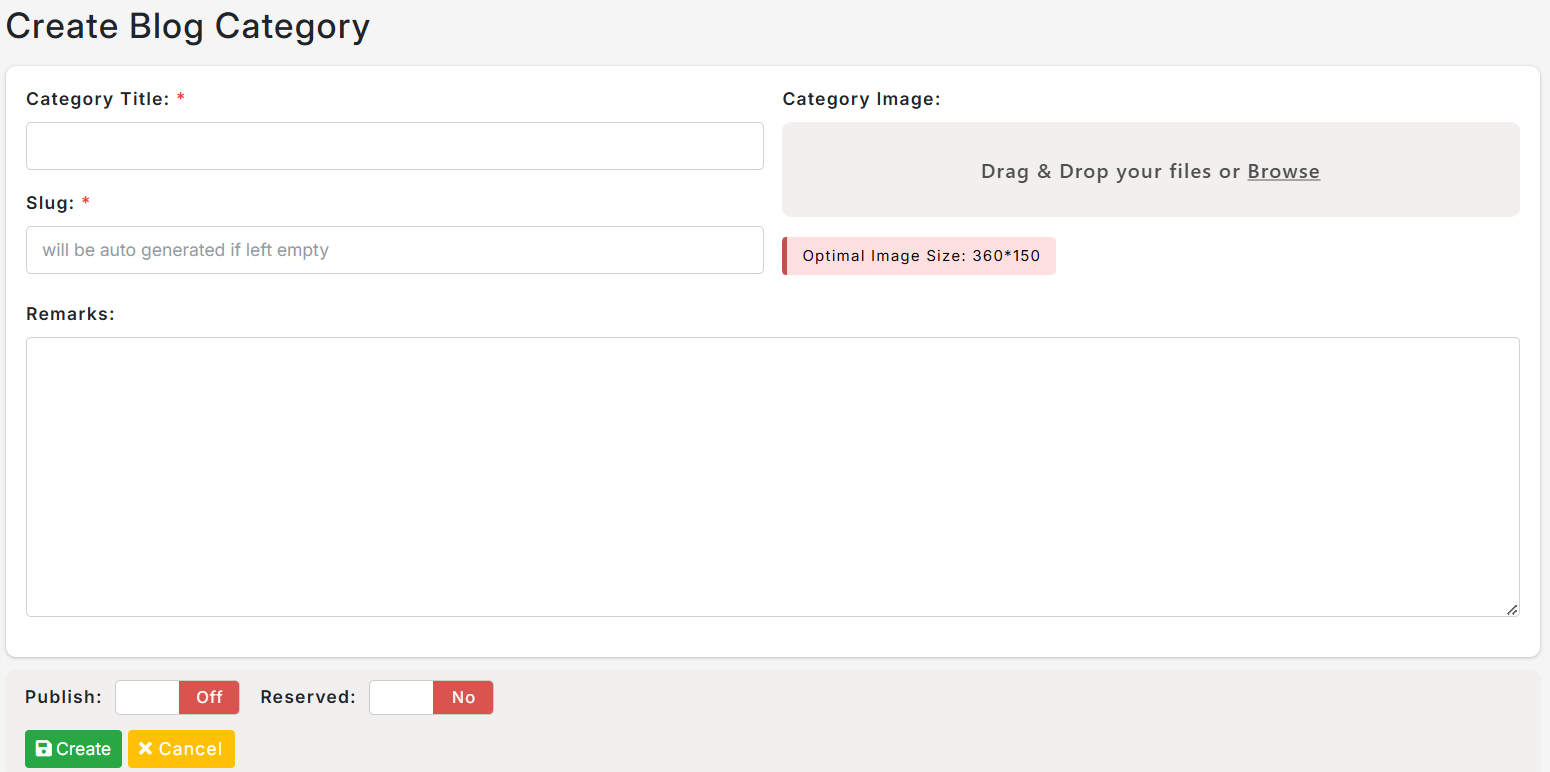Focus the Category Title input field
1550x772 pixels.
(395, 146)
